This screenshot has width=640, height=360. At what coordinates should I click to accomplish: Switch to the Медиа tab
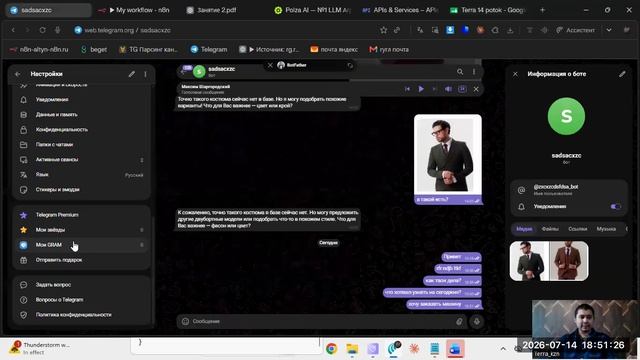[524, 229]
